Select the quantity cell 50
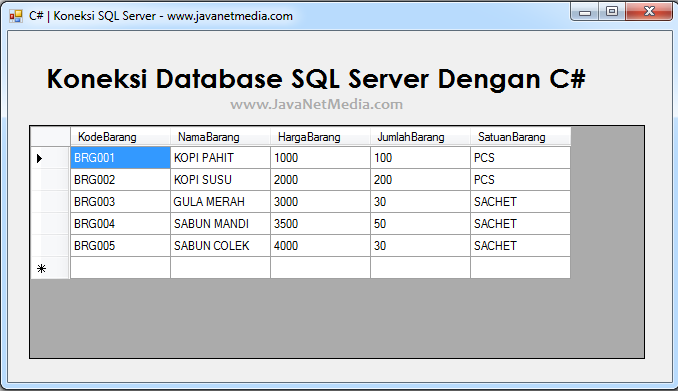678x391 pixels. click(x=420, y=224)
